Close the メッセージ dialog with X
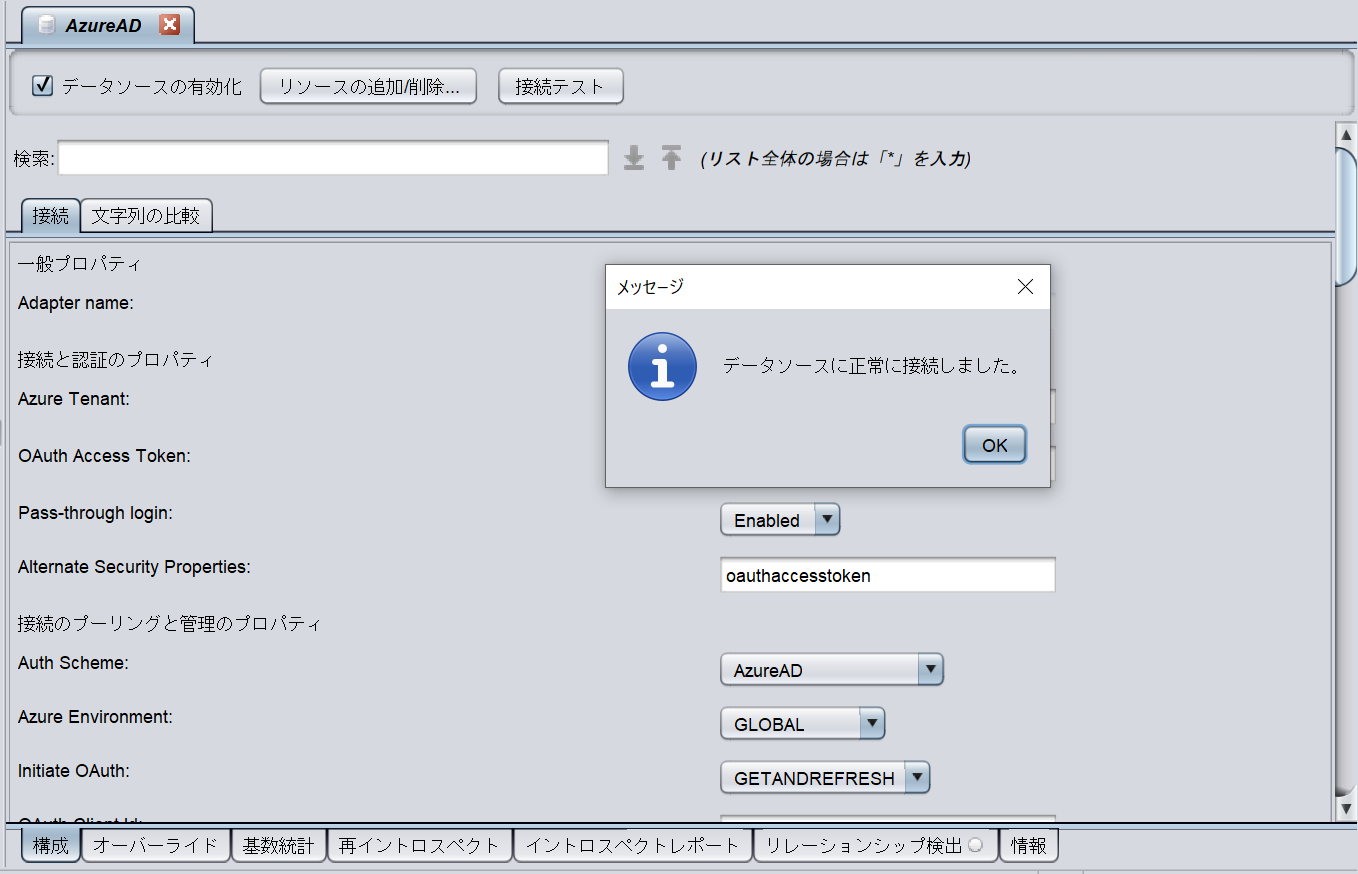 tap(1025, 287)
